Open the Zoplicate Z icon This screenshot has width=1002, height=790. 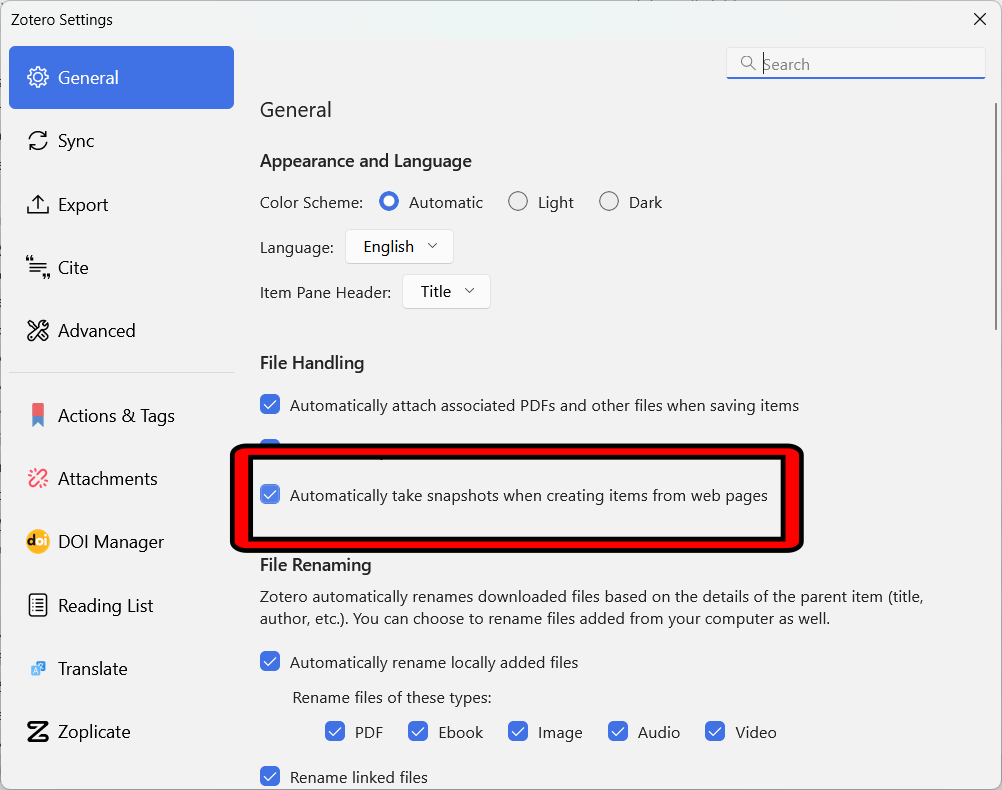pos(38,732)
